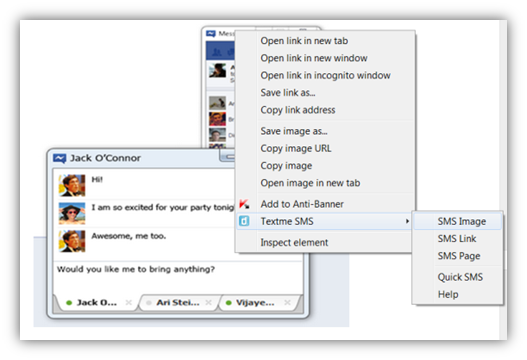The height and width of the screenshot is (360, 527).
Task: Click the Textme SMS blue icon
Action: point(244,221)
